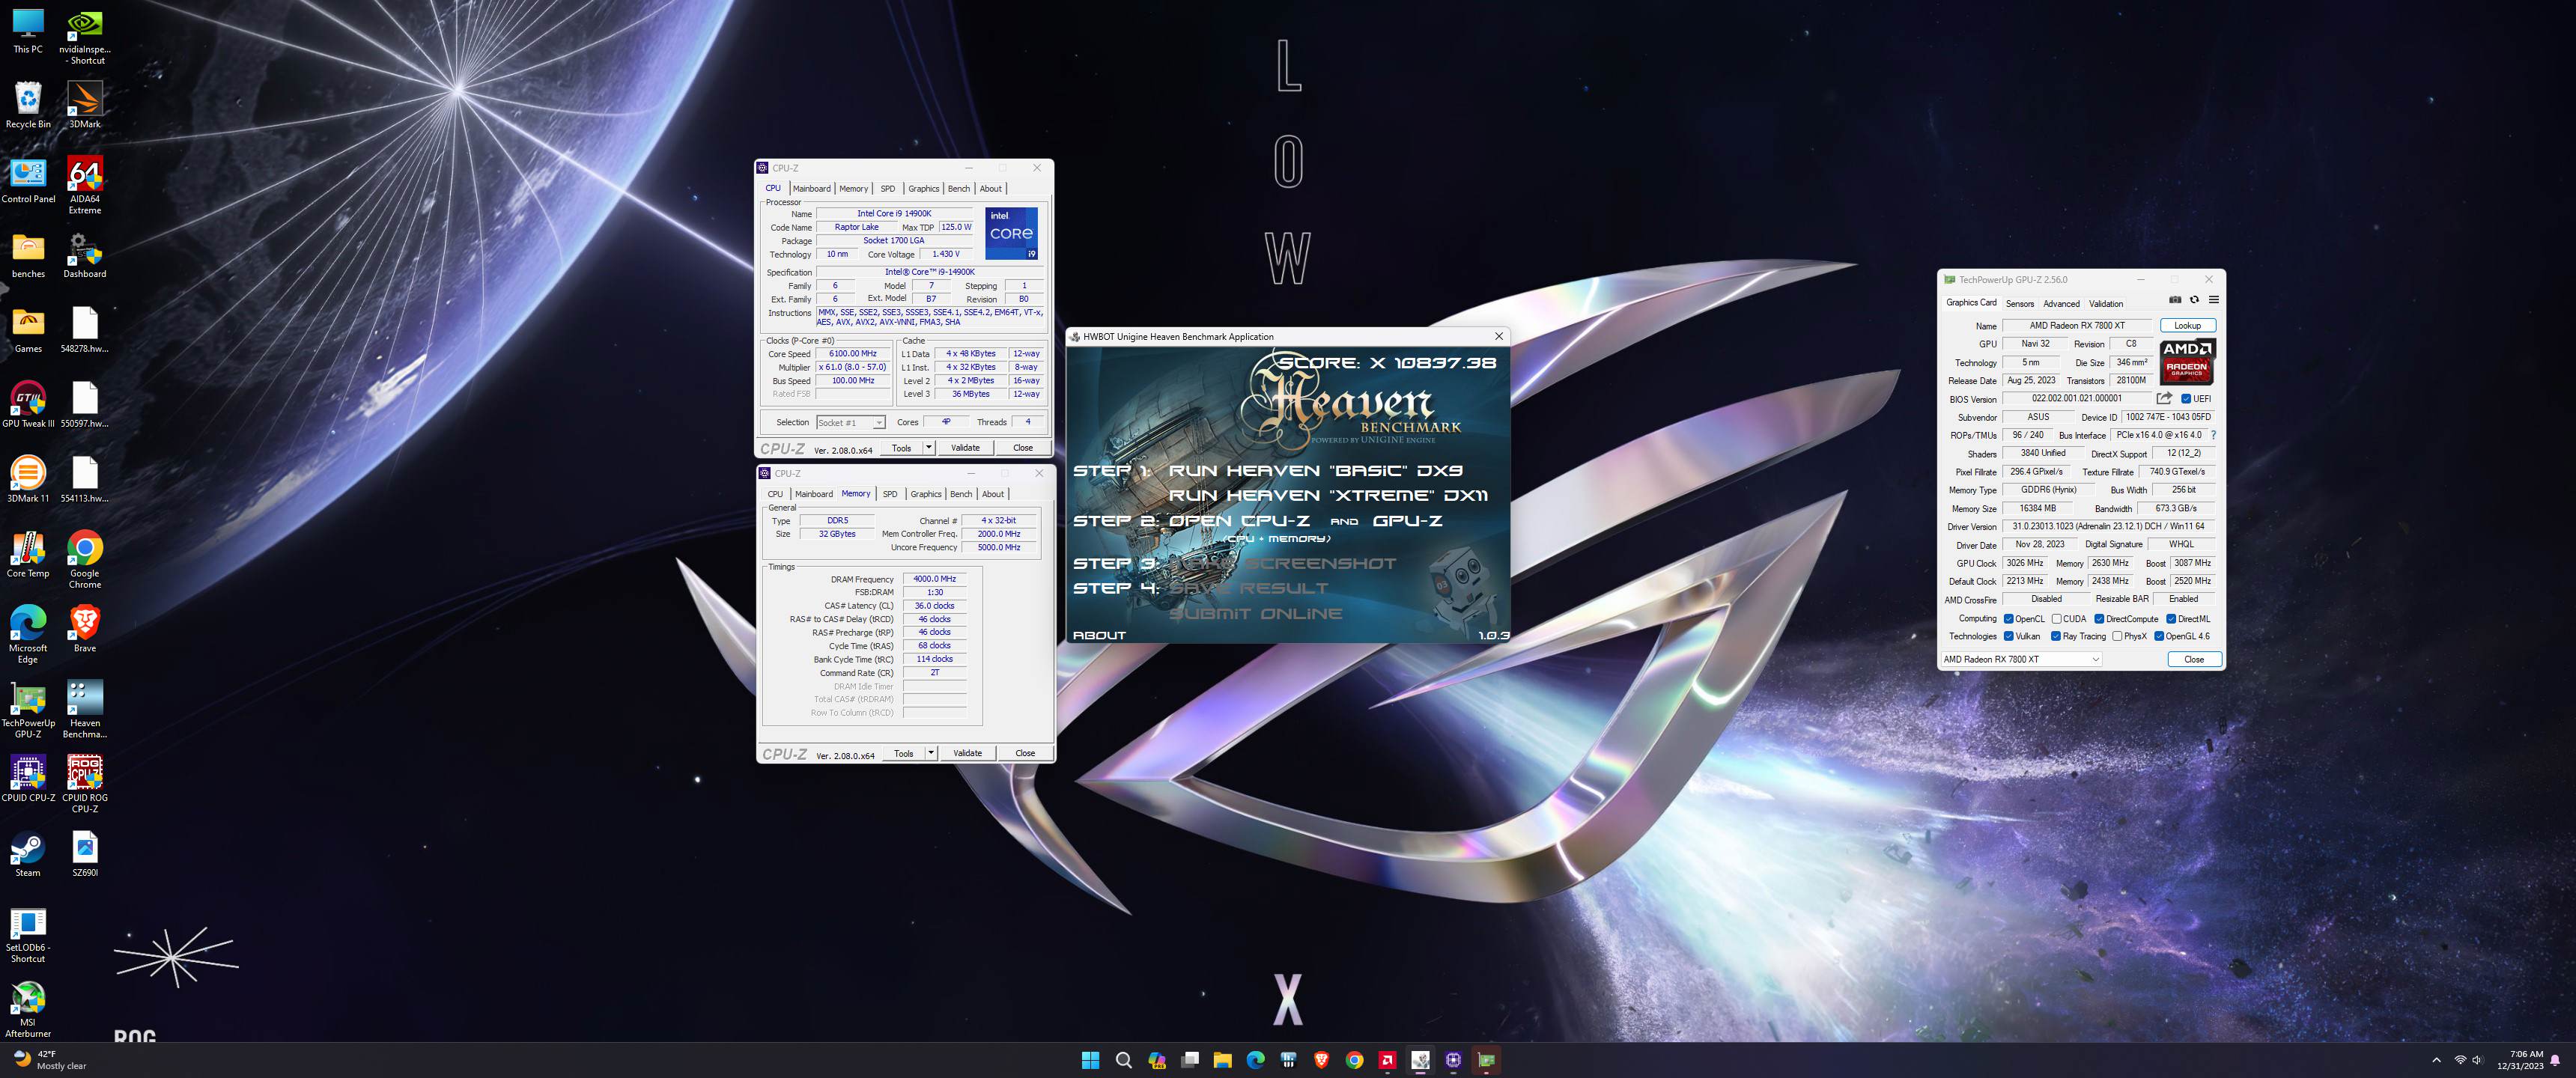Open File Explorer from the taskbar
This screenshot has width=2576, height=1078.
point(1222,1060)
